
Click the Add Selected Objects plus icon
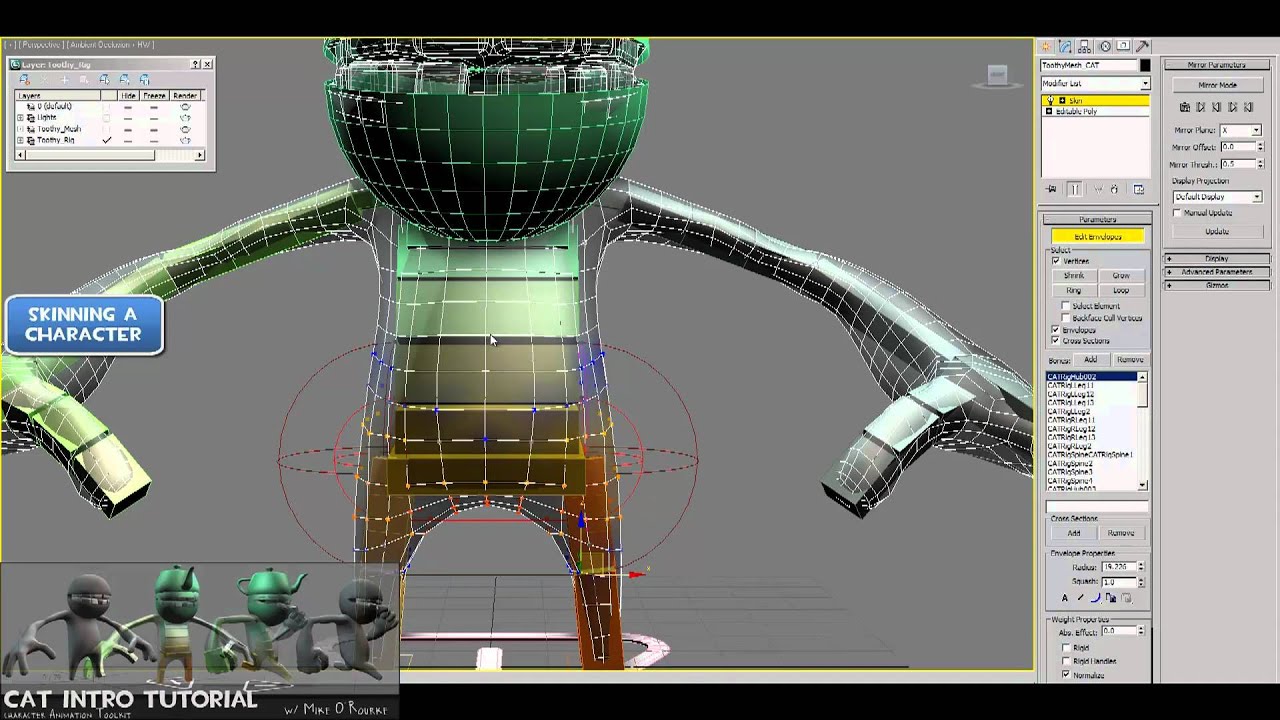(x=64, y=80)
